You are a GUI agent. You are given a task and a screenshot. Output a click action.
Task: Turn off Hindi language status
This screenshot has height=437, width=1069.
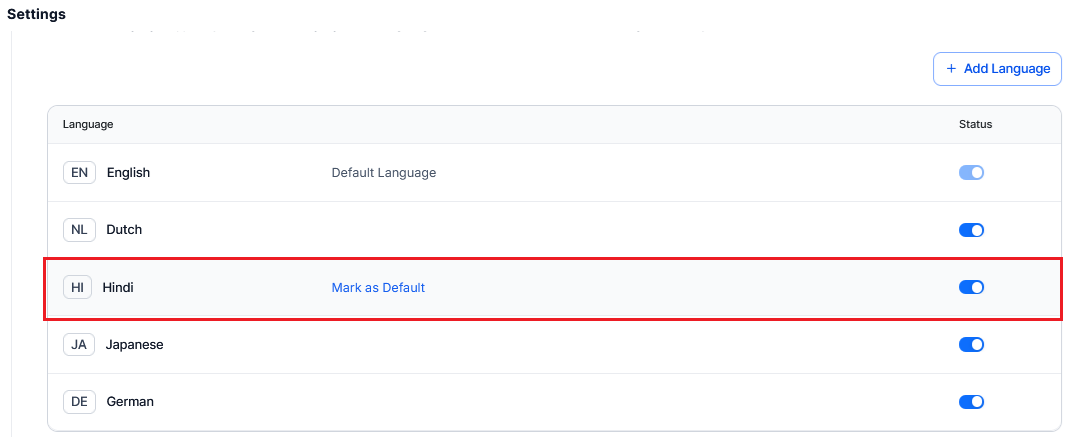pos(971,287)
